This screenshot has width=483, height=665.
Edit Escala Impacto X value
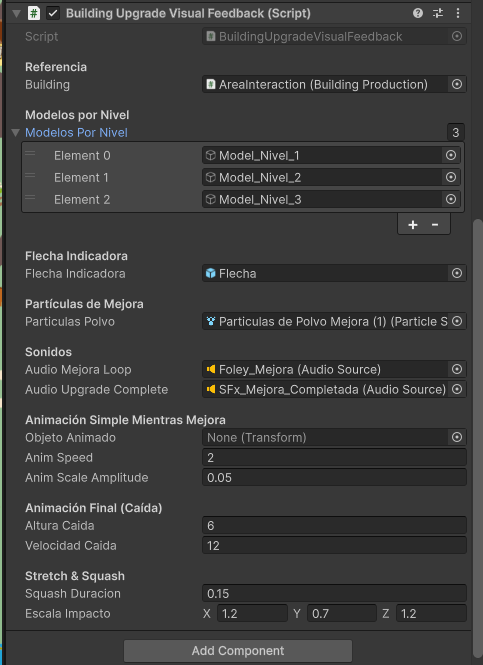tap(252, 613)
